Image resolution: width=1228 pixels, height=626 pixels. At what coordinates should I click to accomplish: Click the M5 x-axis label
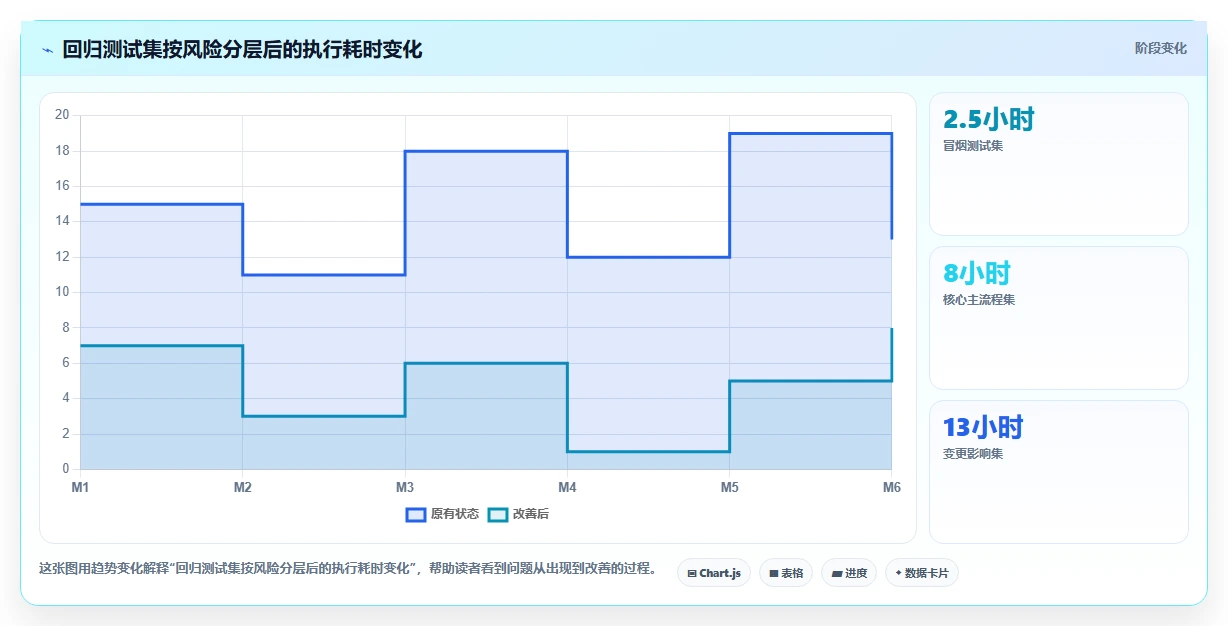tap(730, 487)
